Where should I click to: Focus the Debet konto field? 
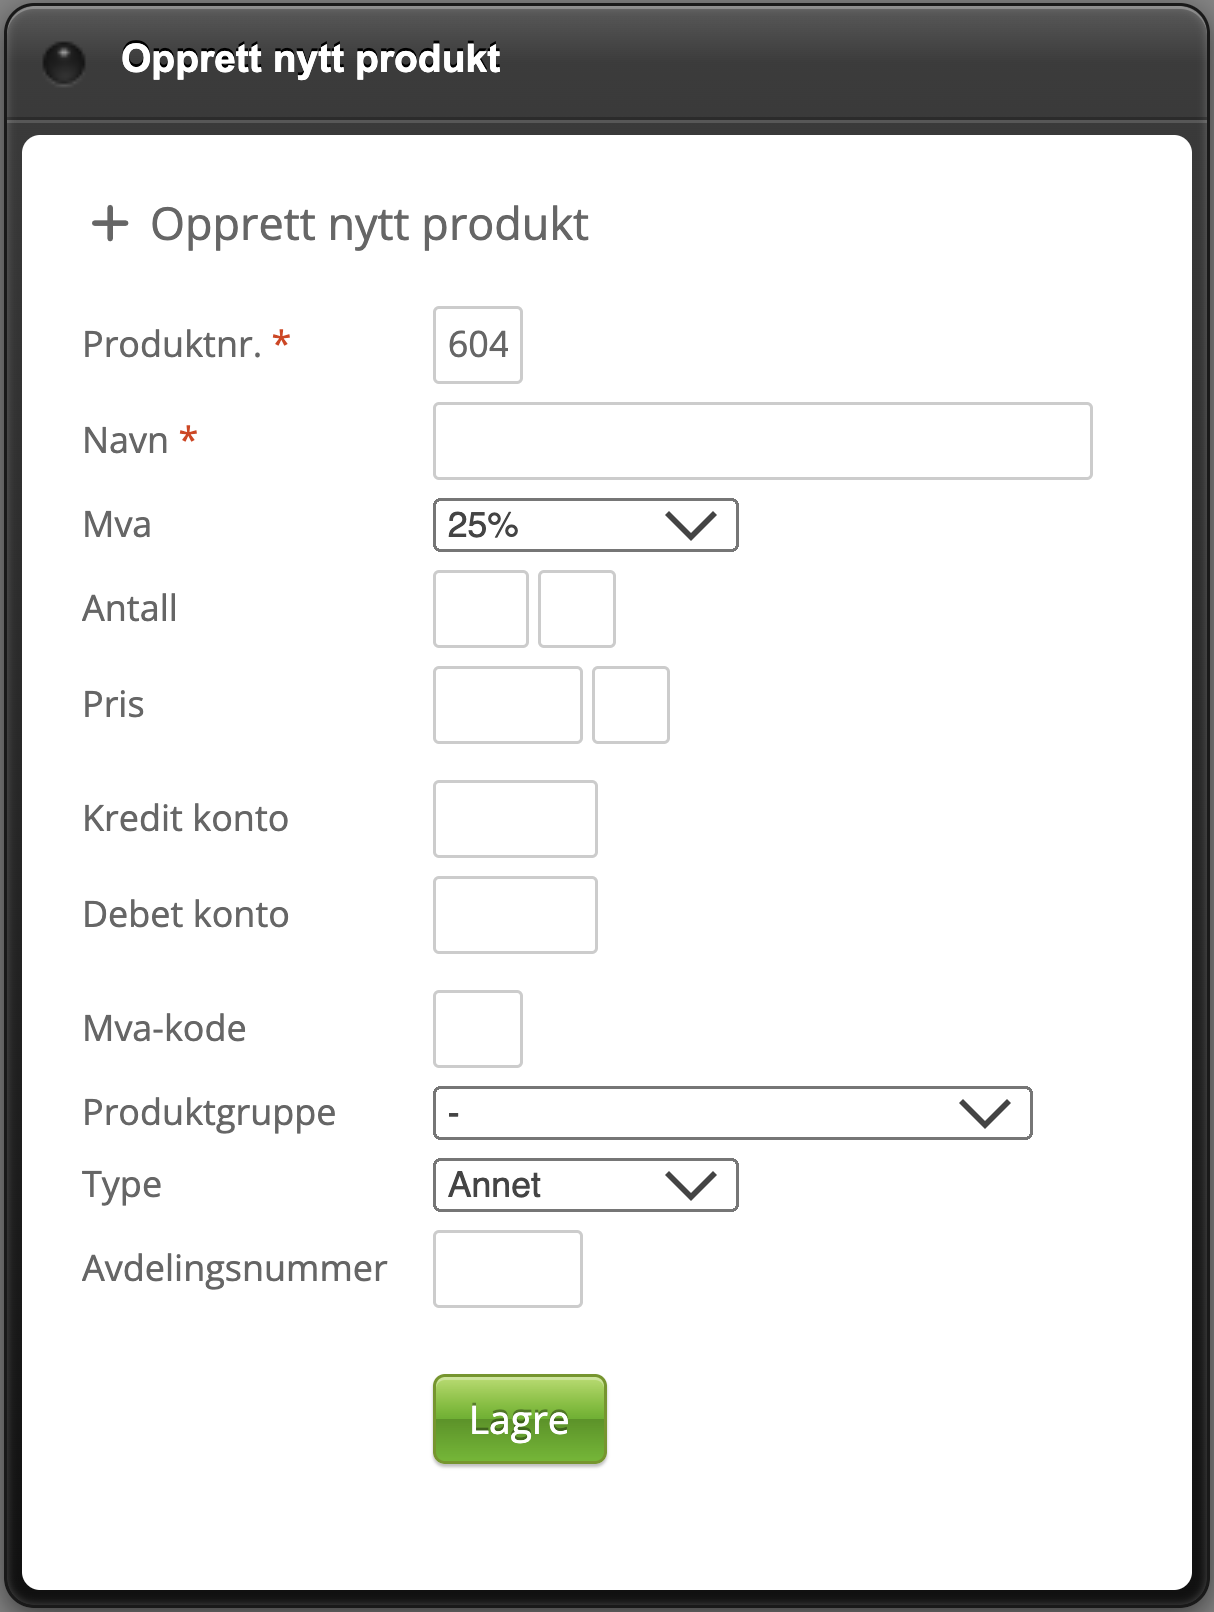tap(515, 915)
